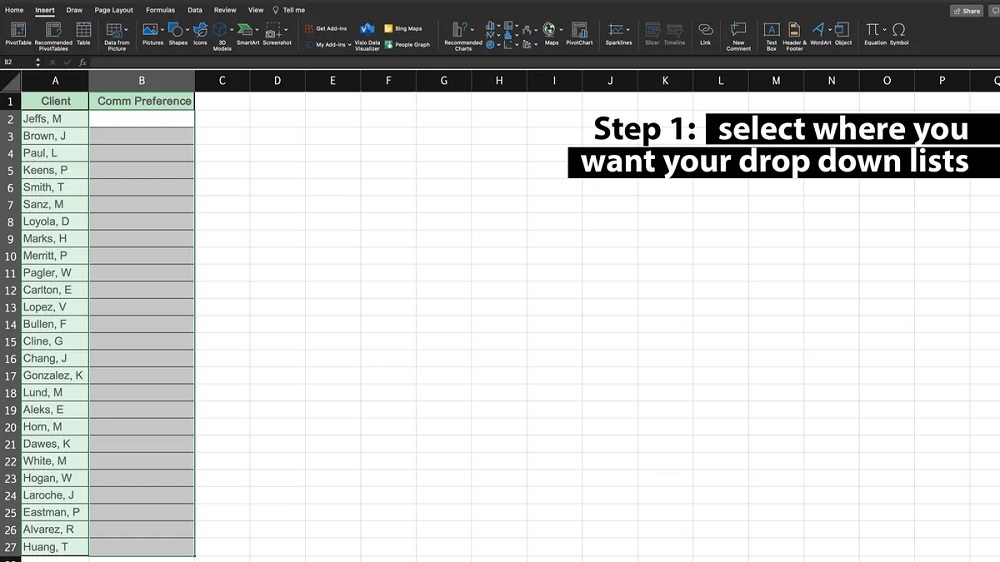
Task: Open the Icons gallery
Action: click(200, 33)
